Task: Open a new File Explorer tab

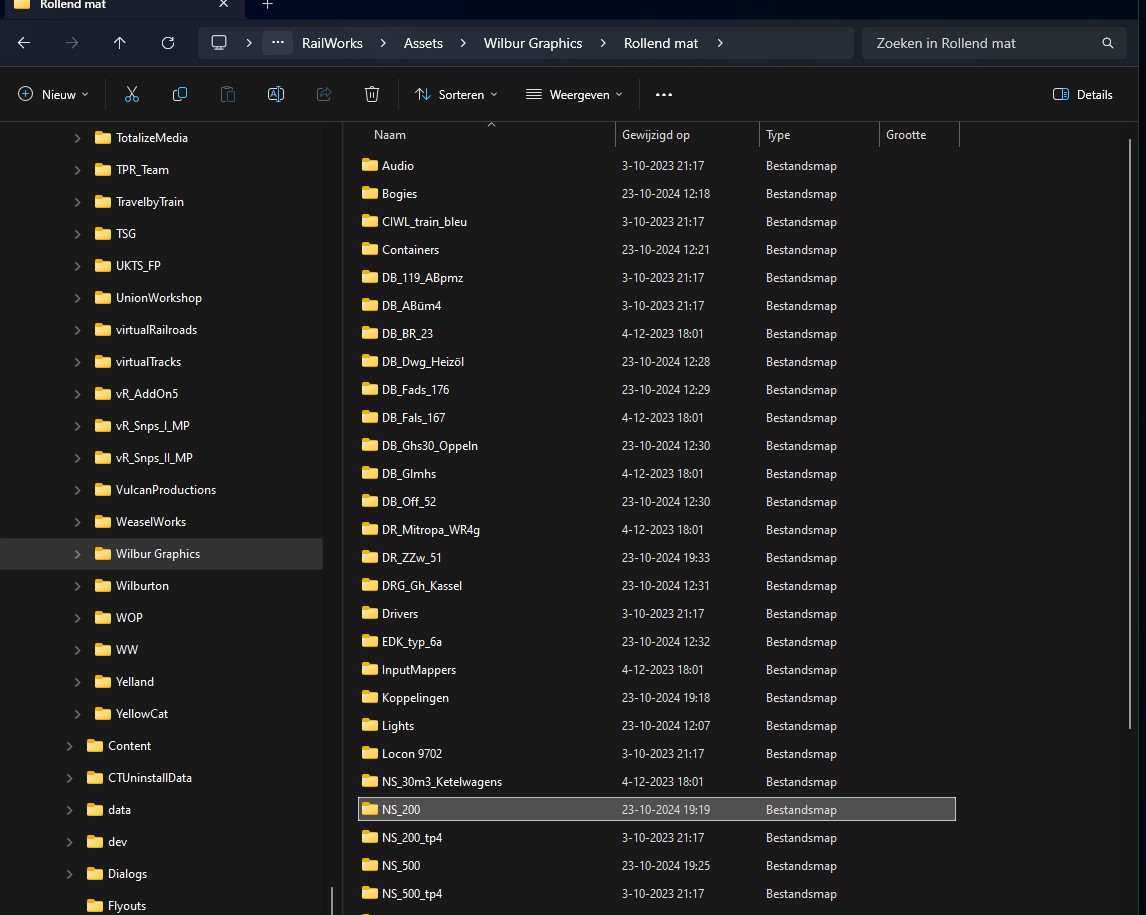Action: tap(267, 4)
